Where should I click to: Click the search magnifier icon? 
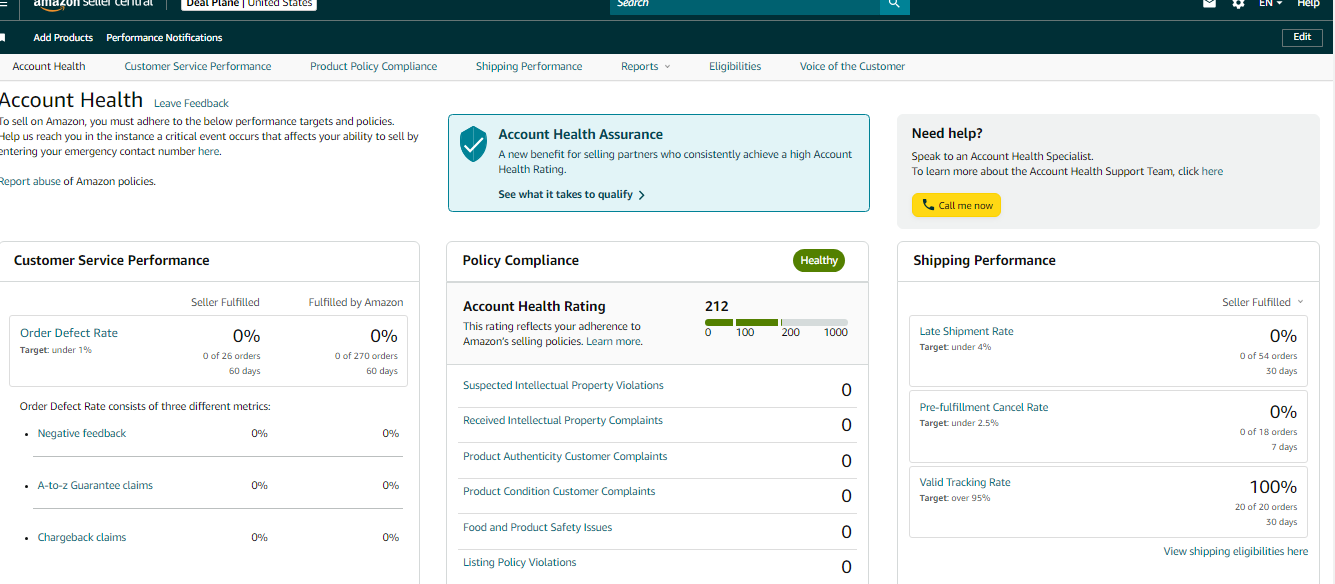click(x=895, y=4)
